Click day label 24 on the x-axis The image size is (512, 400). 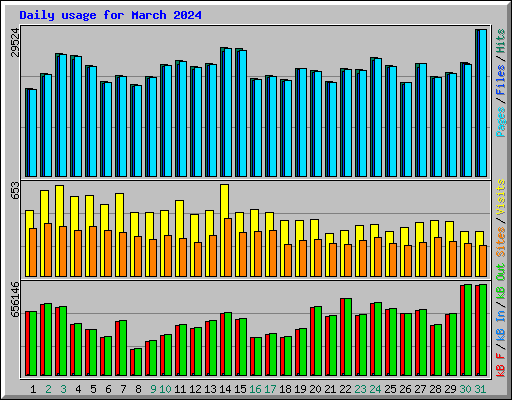click(375, 389)
